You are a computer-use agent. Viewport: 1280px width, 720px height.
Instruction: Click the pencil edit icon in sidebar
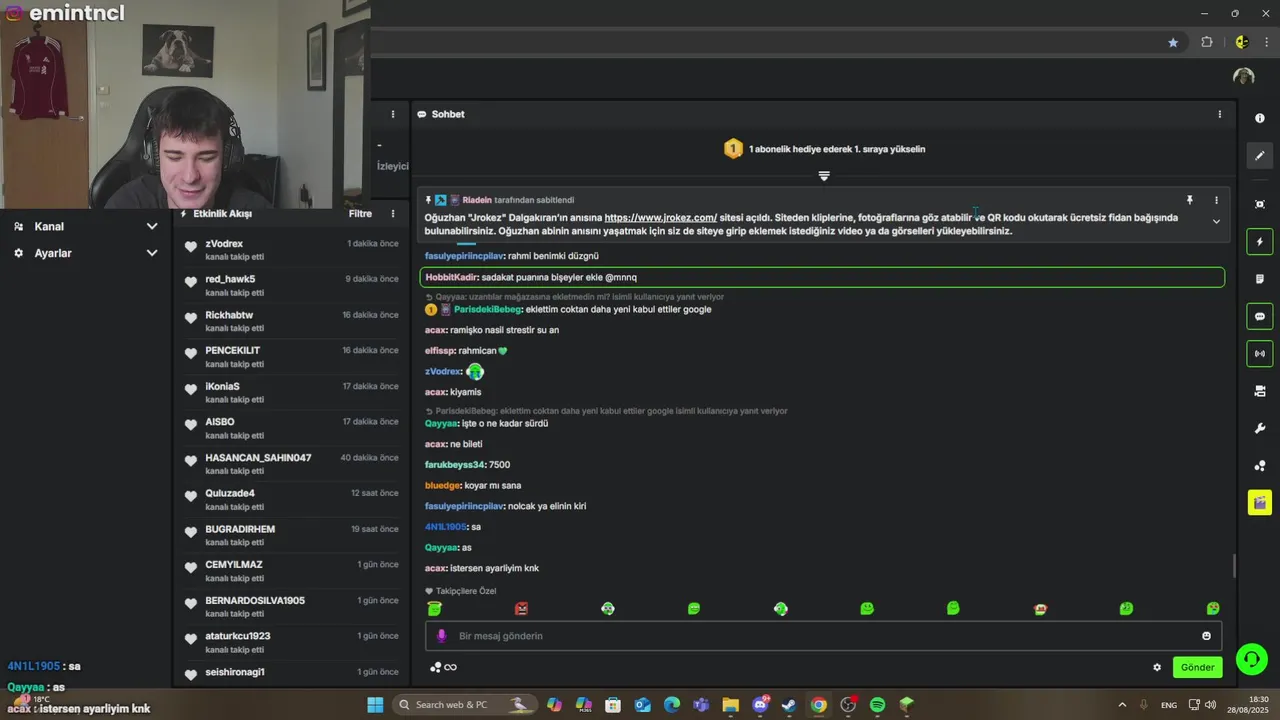click(x=1259, y=155)
